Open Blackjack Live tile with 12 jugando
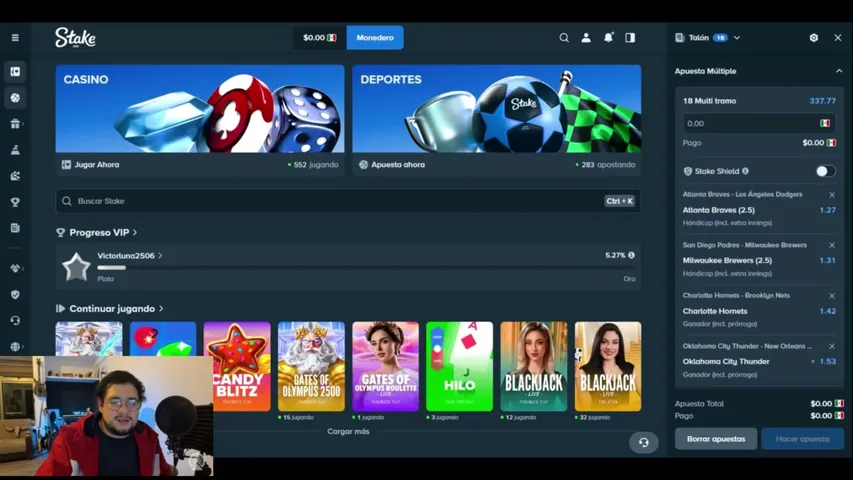Screen dimensions: 853x480 tap(534, 366)
